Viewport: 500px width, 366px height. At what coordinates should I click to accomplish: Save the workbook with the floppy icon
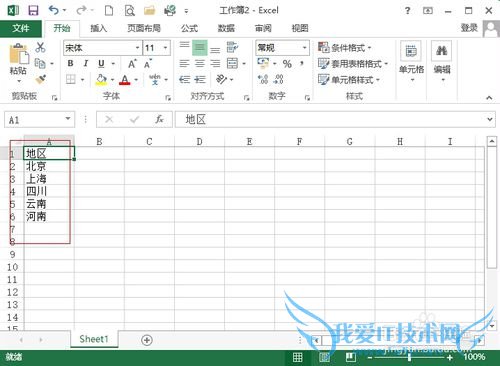[x=33, y=11]
